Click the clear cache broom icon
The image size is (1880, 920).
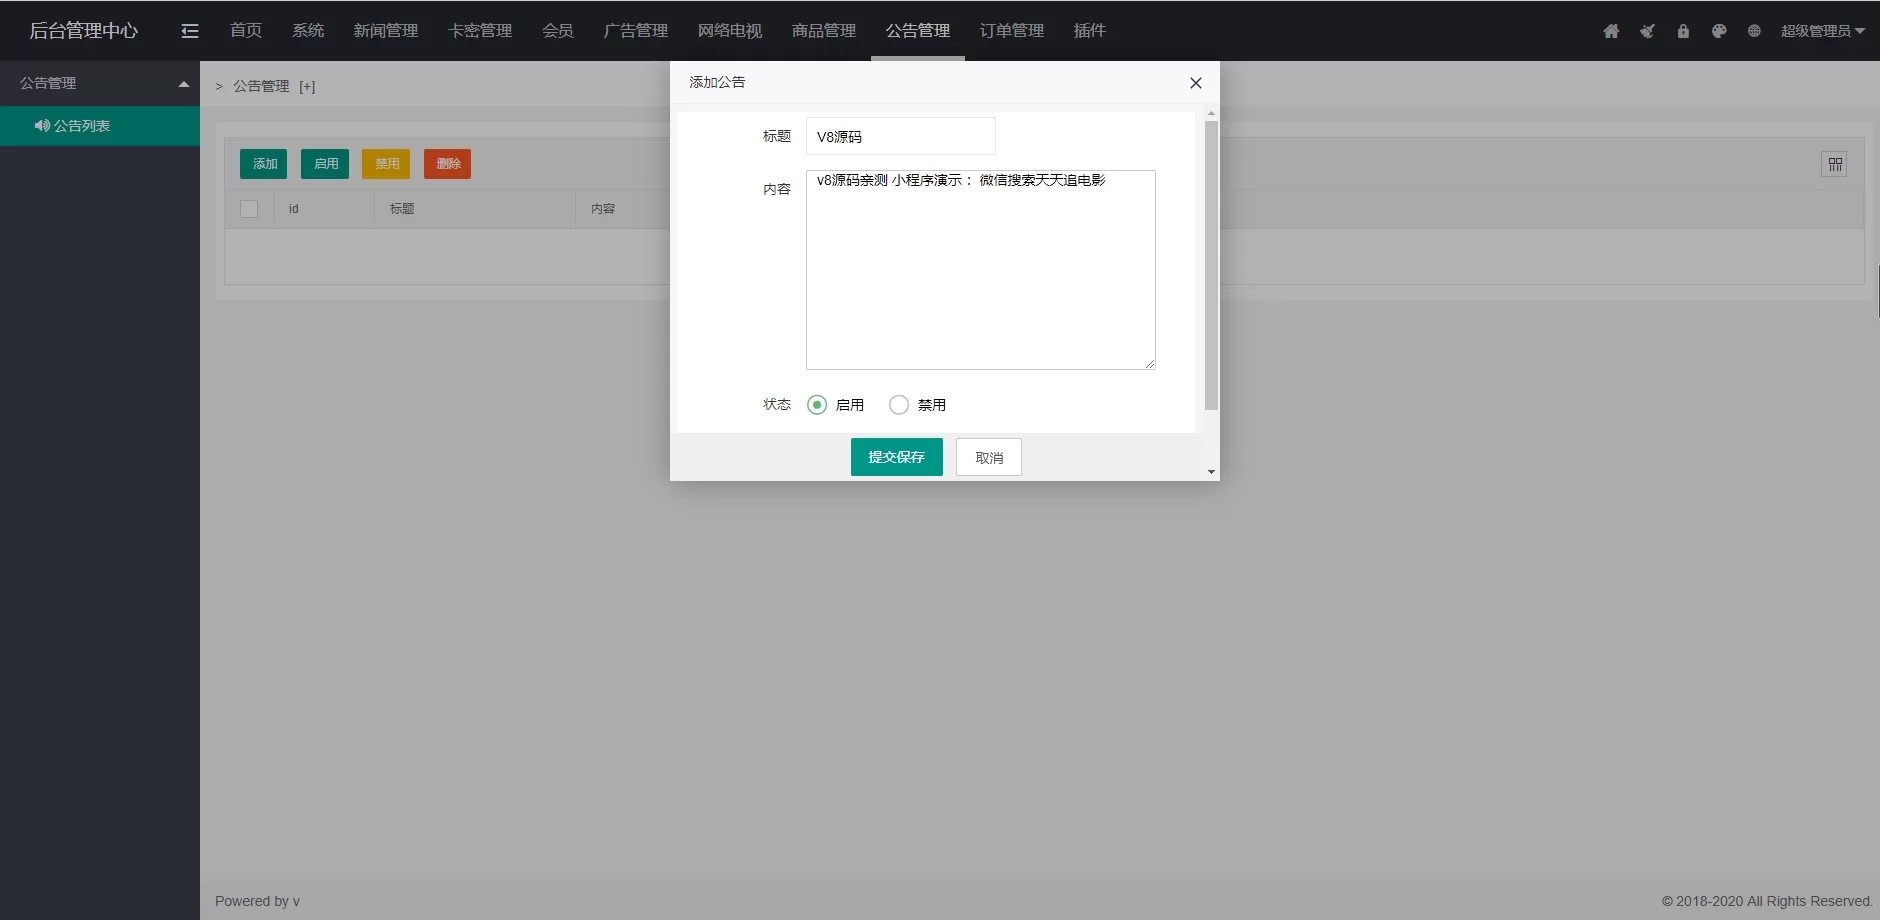(x=1647, y=31)
